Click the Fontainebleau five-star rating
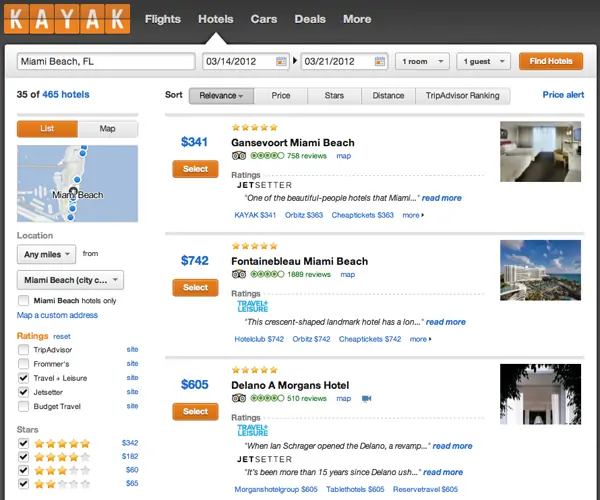Viewport: 600px width, 500px height. (254, 246)
